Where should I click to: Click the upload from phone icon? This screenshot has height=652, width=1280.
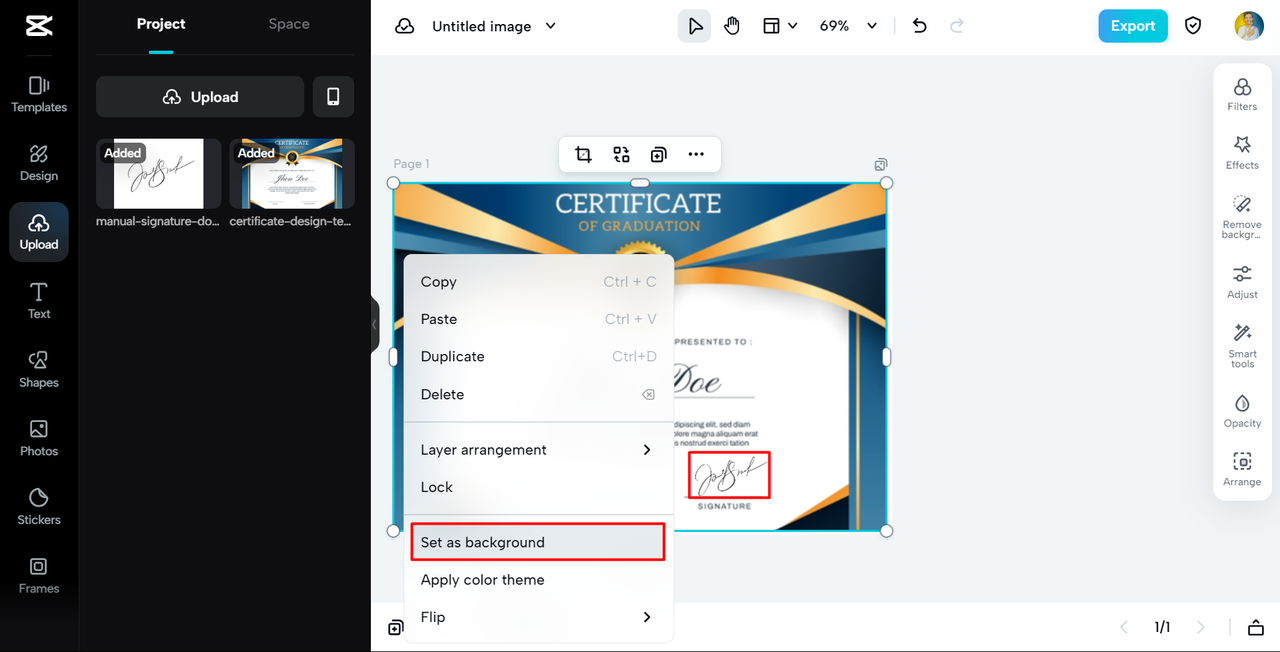[333, 97]
